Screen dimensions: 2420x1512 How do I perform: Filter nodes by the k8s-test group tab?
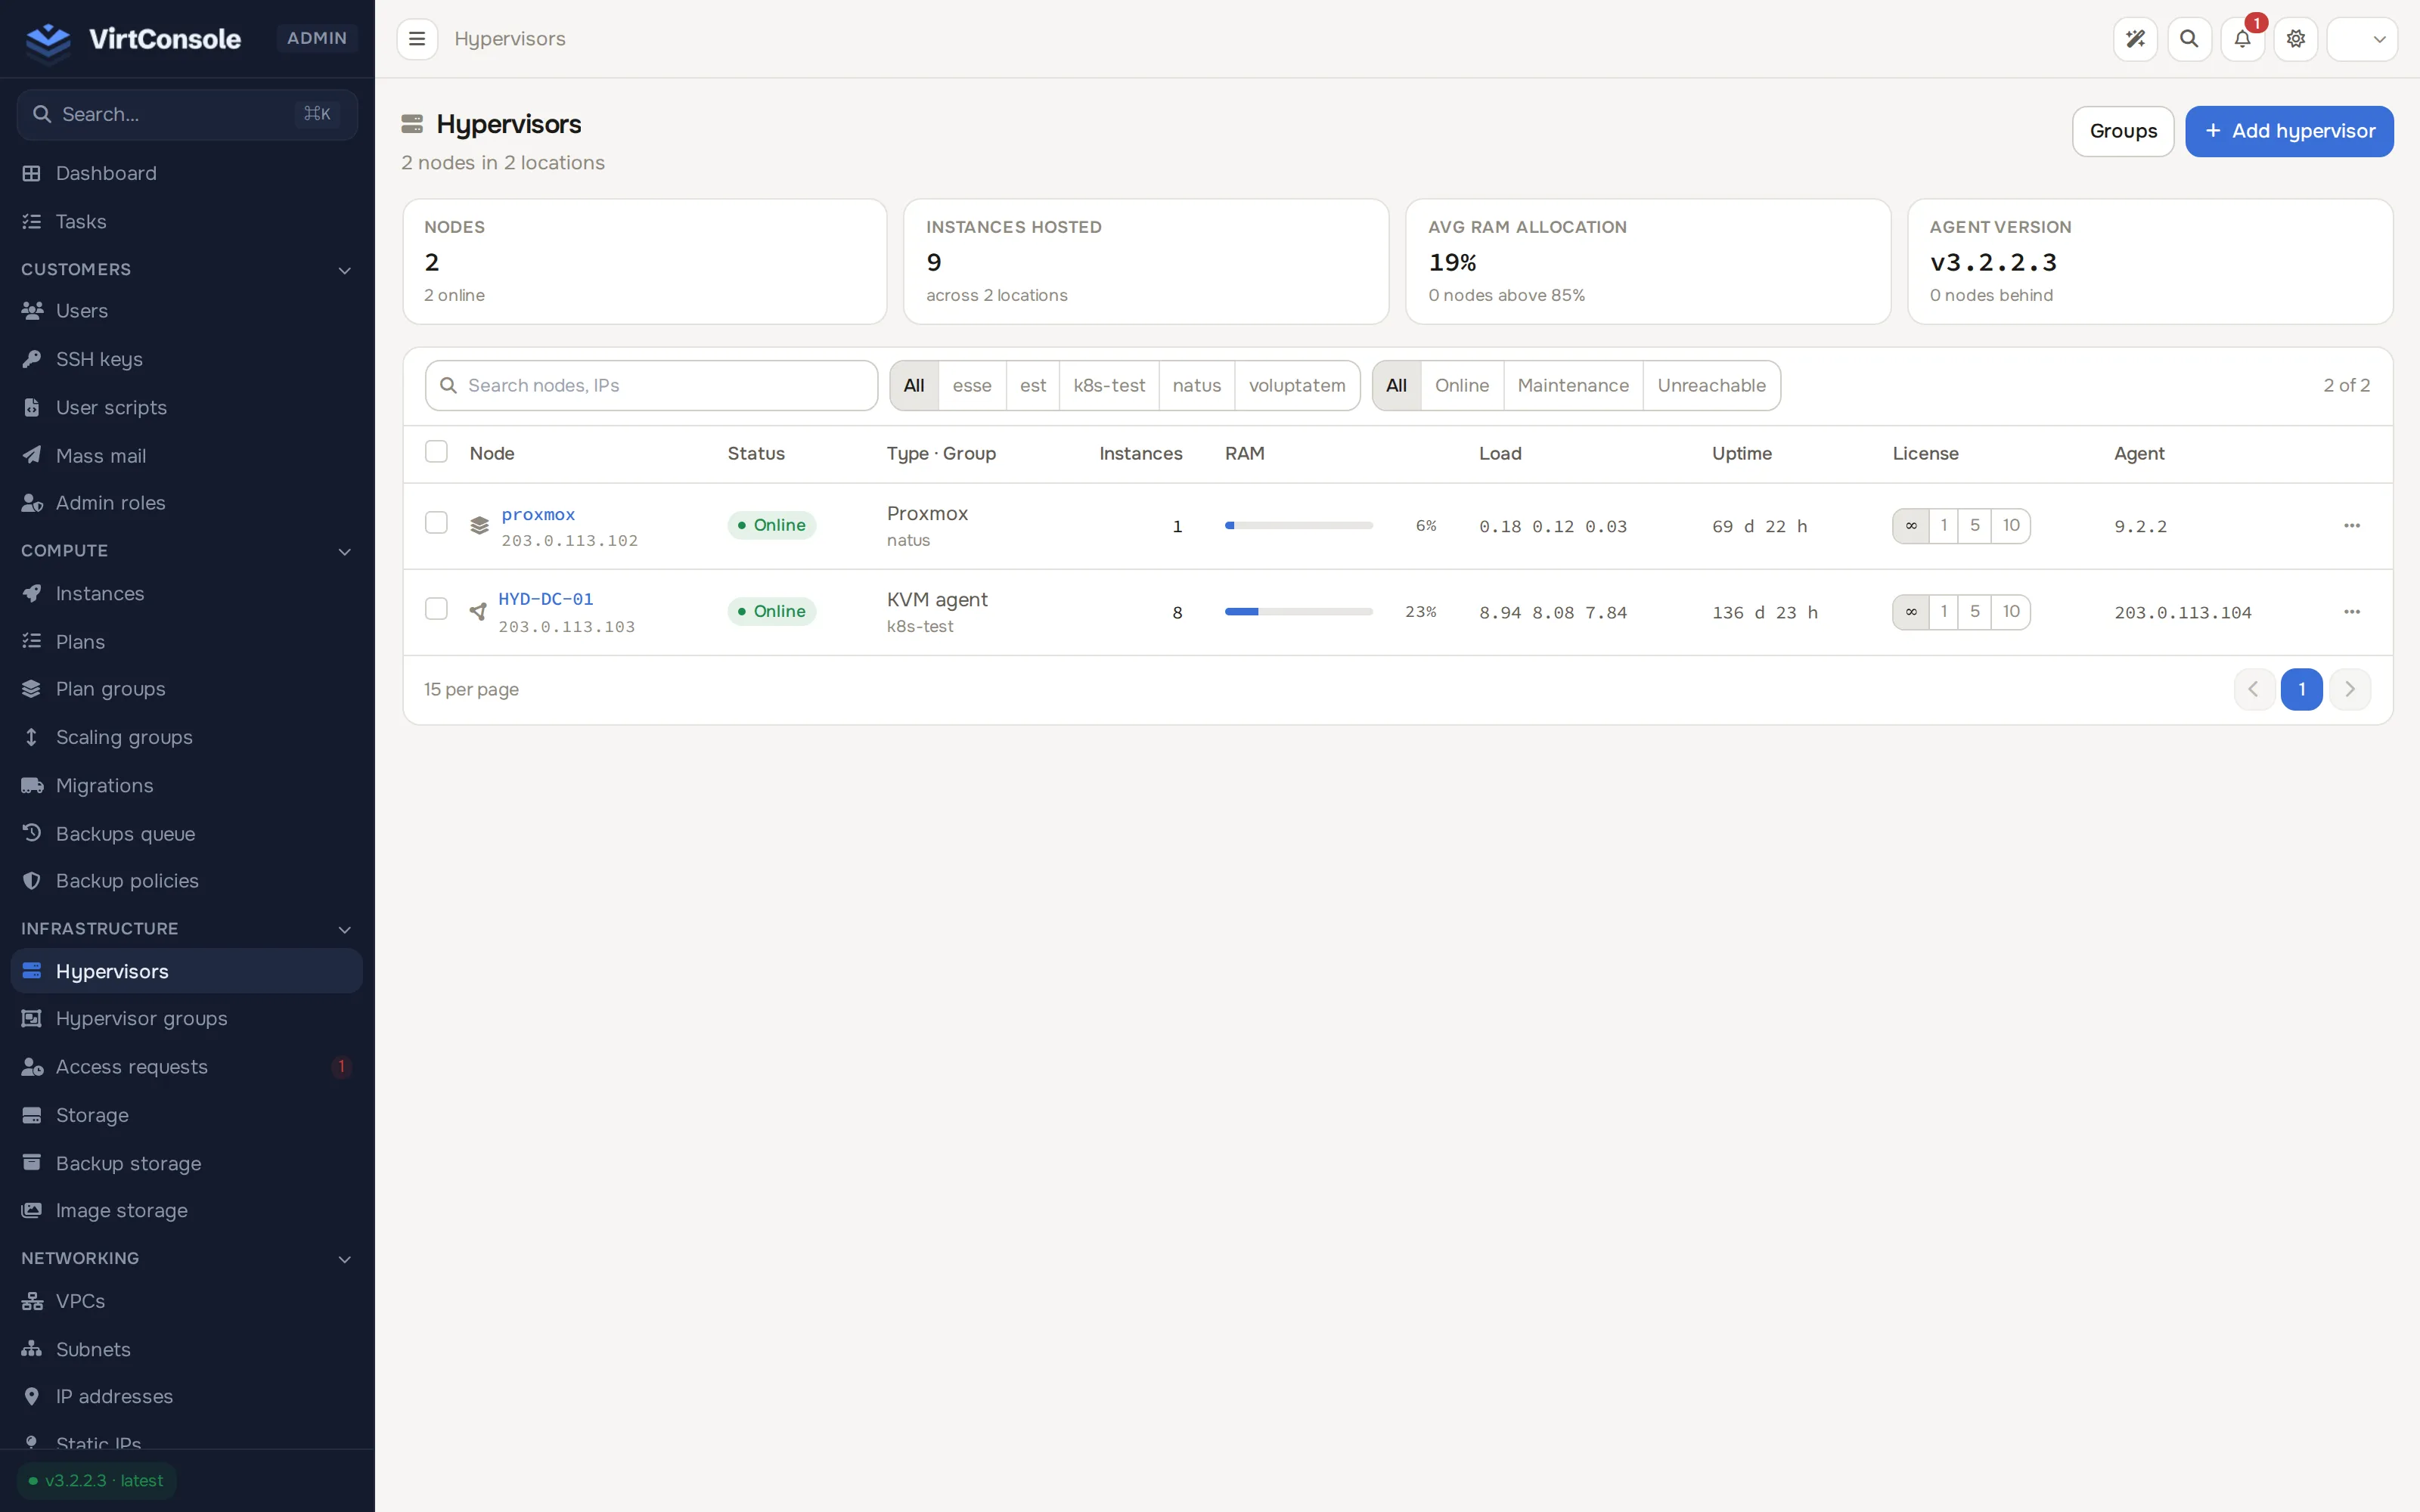(1109, 385)
